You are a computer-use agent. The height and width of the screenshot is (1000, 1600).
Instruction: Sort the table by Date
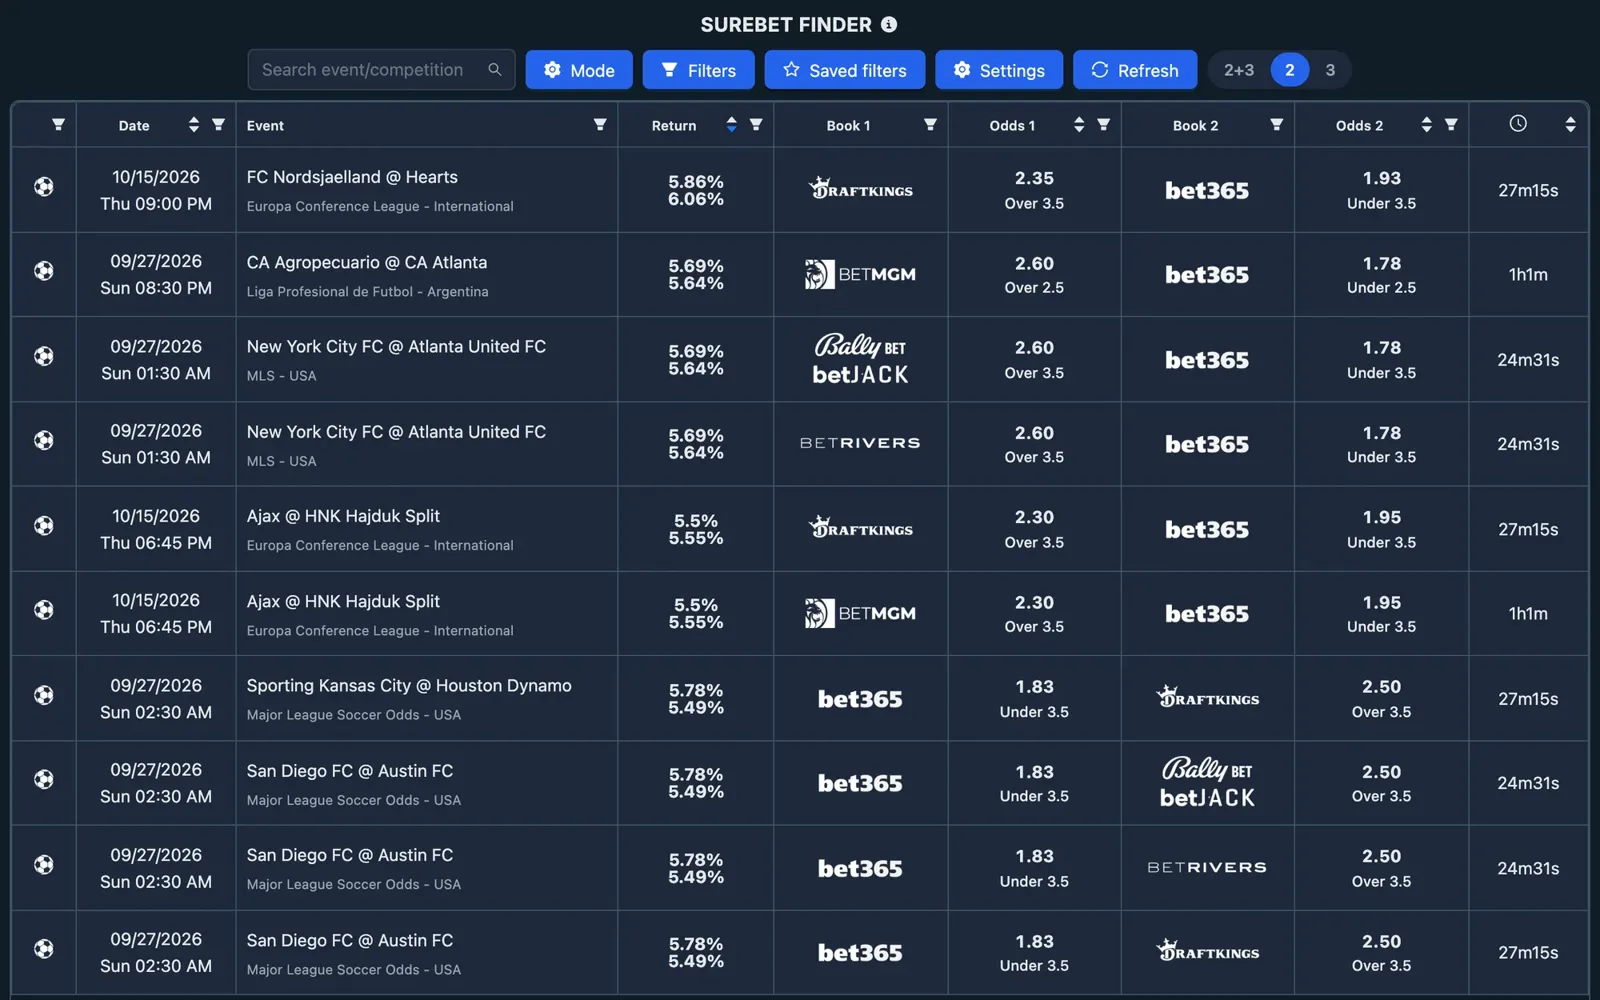pyautogui.click(x=193, y=125)
